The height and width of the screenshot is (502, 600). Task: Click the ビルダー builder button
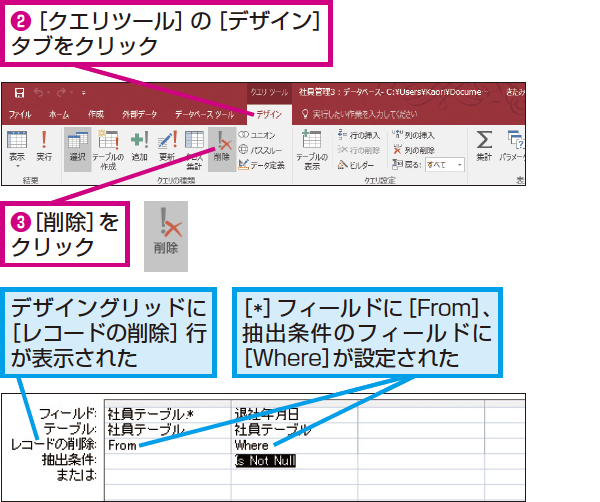pyautogui.click(x=359, y=164)
